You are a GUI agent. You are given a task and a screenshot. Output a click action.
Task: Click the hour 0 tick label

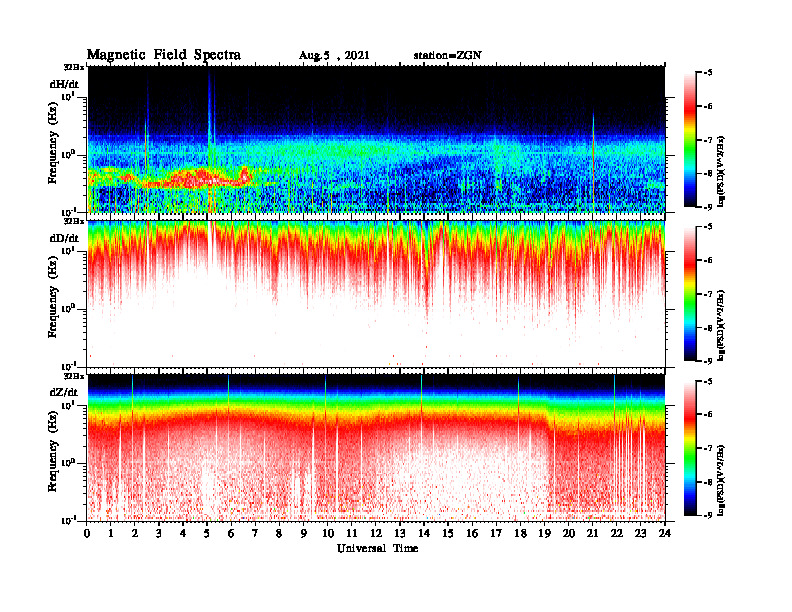pos(87,534)
